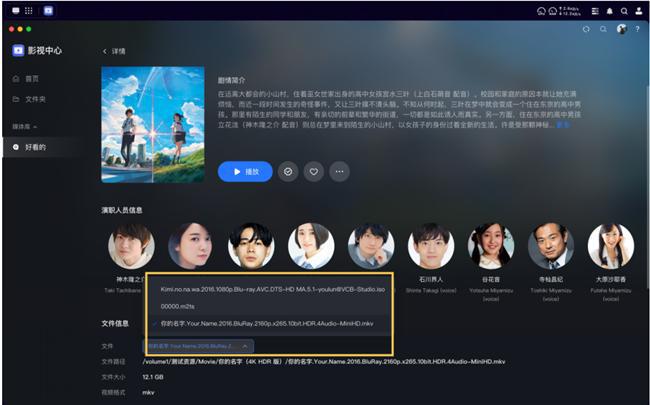Collapse the 文件 selection dropdown
The width and height of the screenshot is (650, 405).
tap(198, 346)
